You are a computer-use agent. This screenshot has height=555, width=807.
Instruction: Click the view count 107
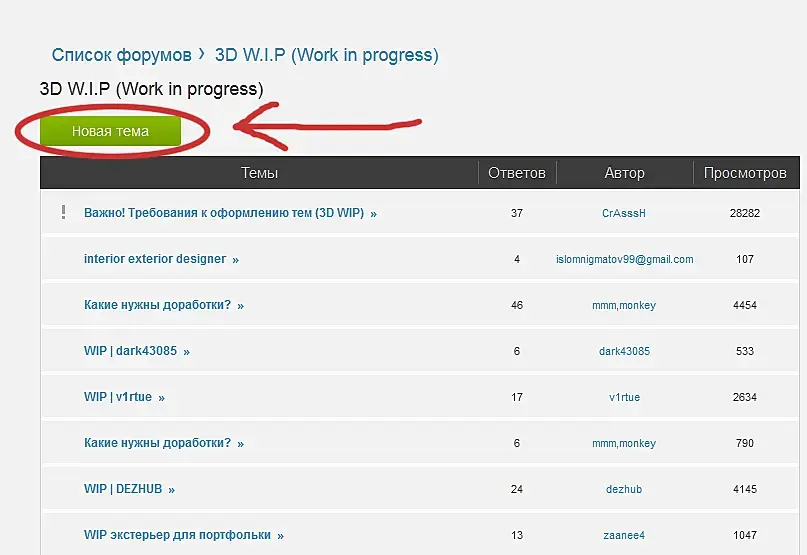click(745, 259)
